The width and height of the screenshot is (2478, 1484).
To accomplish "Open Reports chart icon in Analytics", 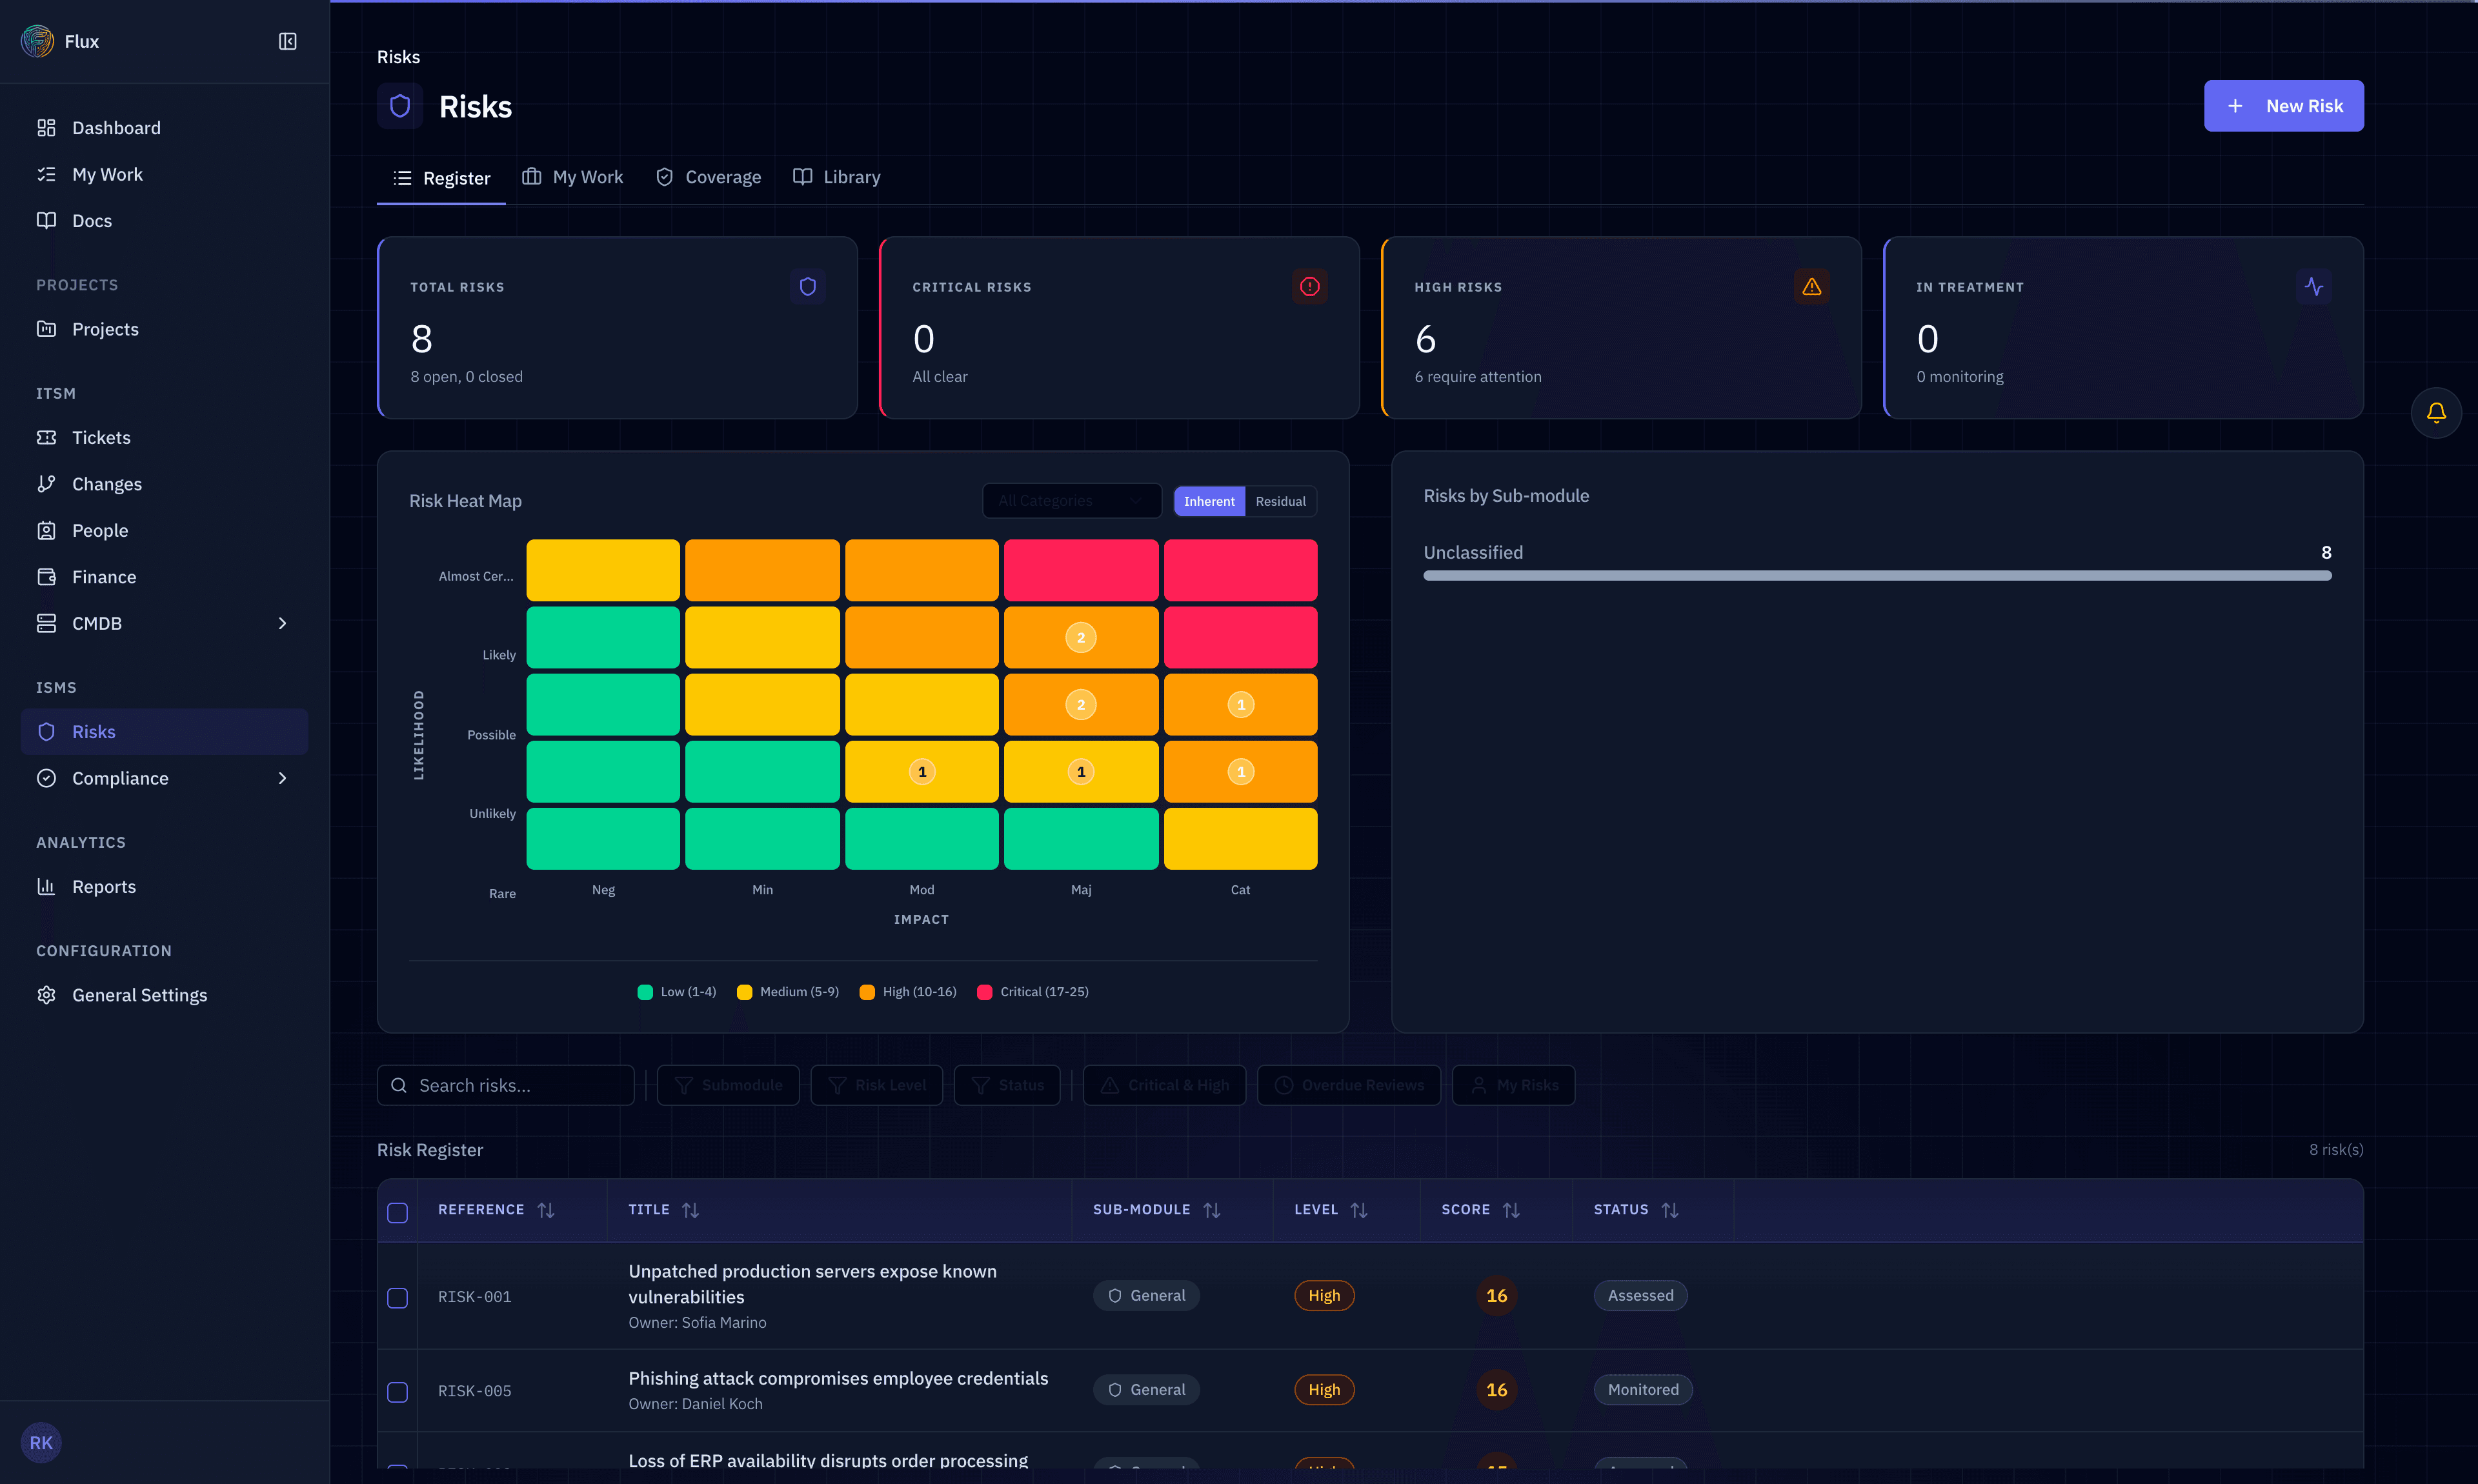I will point(46,886).
